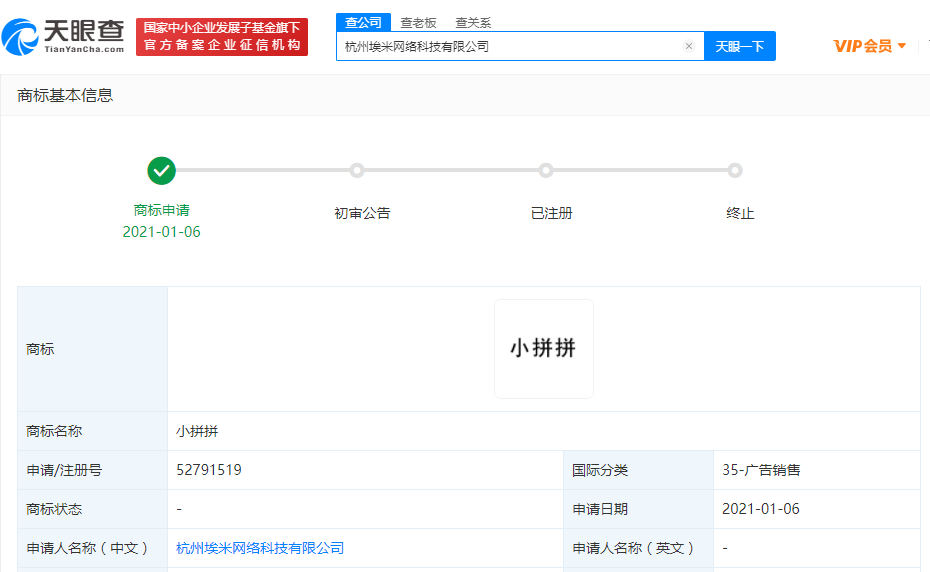Expand the VIP会员 dropdown arrow
The height and width of the screenshot is (572, 930).
(x=902, y=46)
